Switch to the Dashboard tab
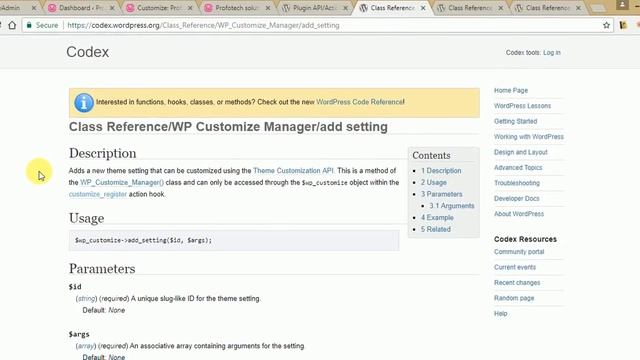Viewport: 640px width, 360px height. [x=80, y=8]
